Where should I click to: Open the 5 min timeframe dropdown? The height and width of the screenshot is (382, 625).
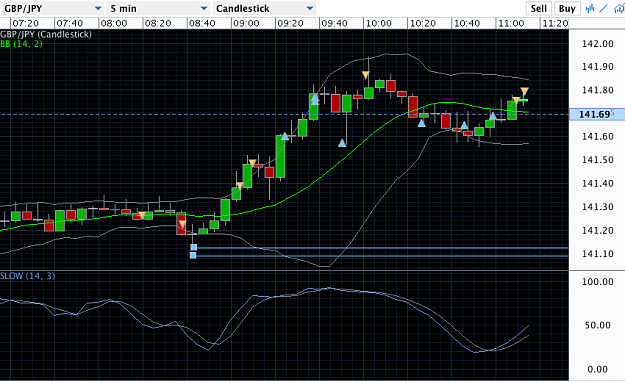click(159, 8)
